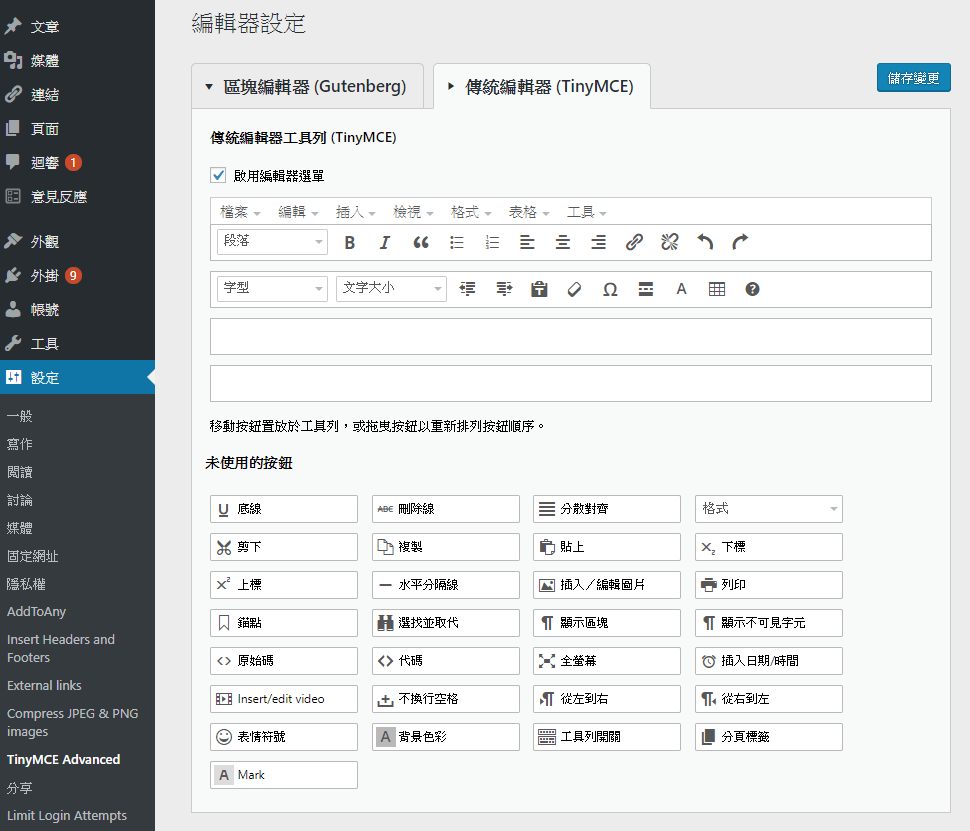Select the align left icon

527,243
